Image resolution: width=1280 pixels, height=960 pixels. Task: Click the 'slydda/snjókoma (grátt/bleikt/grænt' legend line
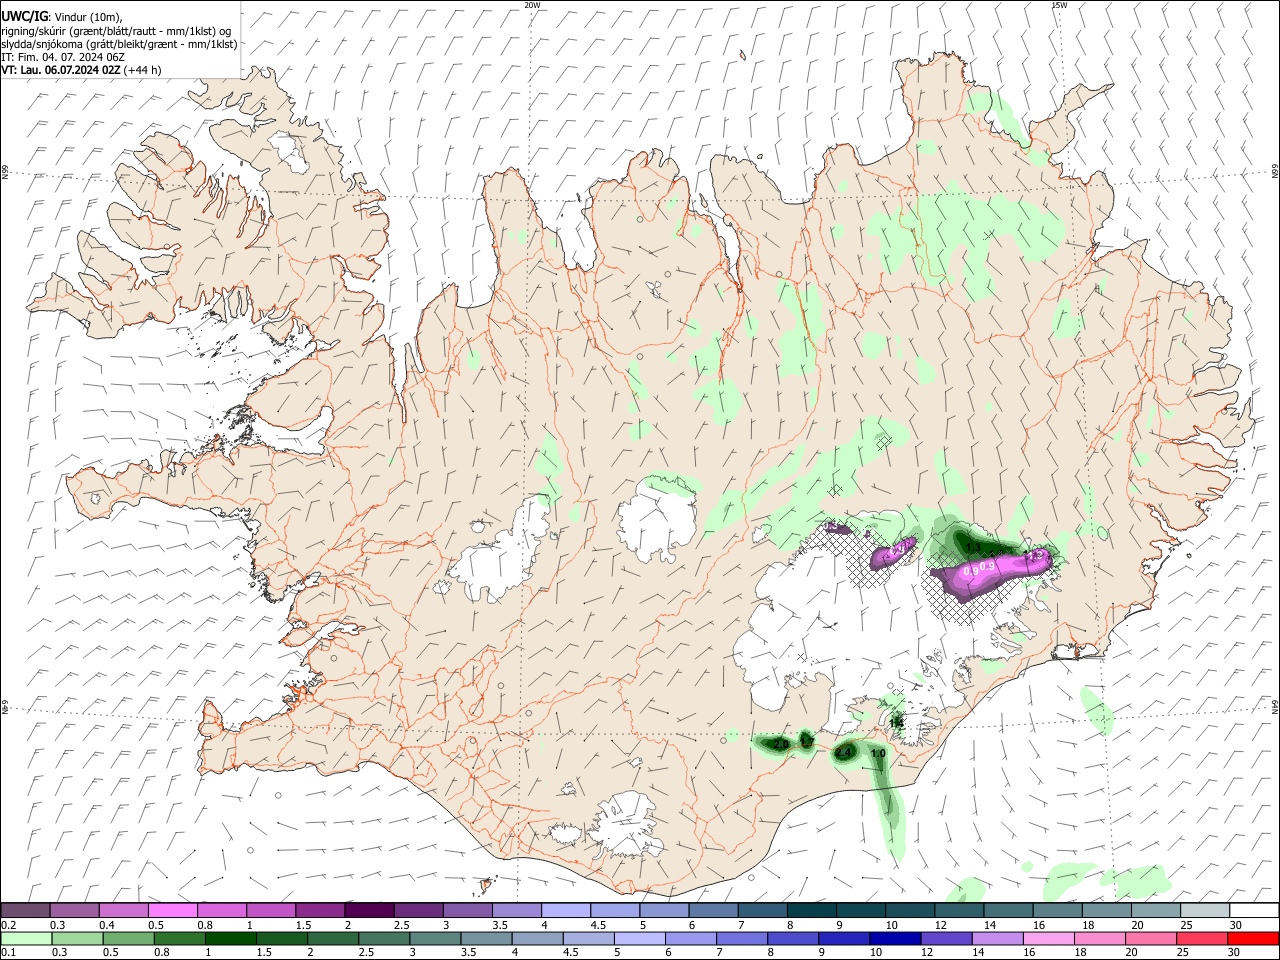[x=119, y=44]
